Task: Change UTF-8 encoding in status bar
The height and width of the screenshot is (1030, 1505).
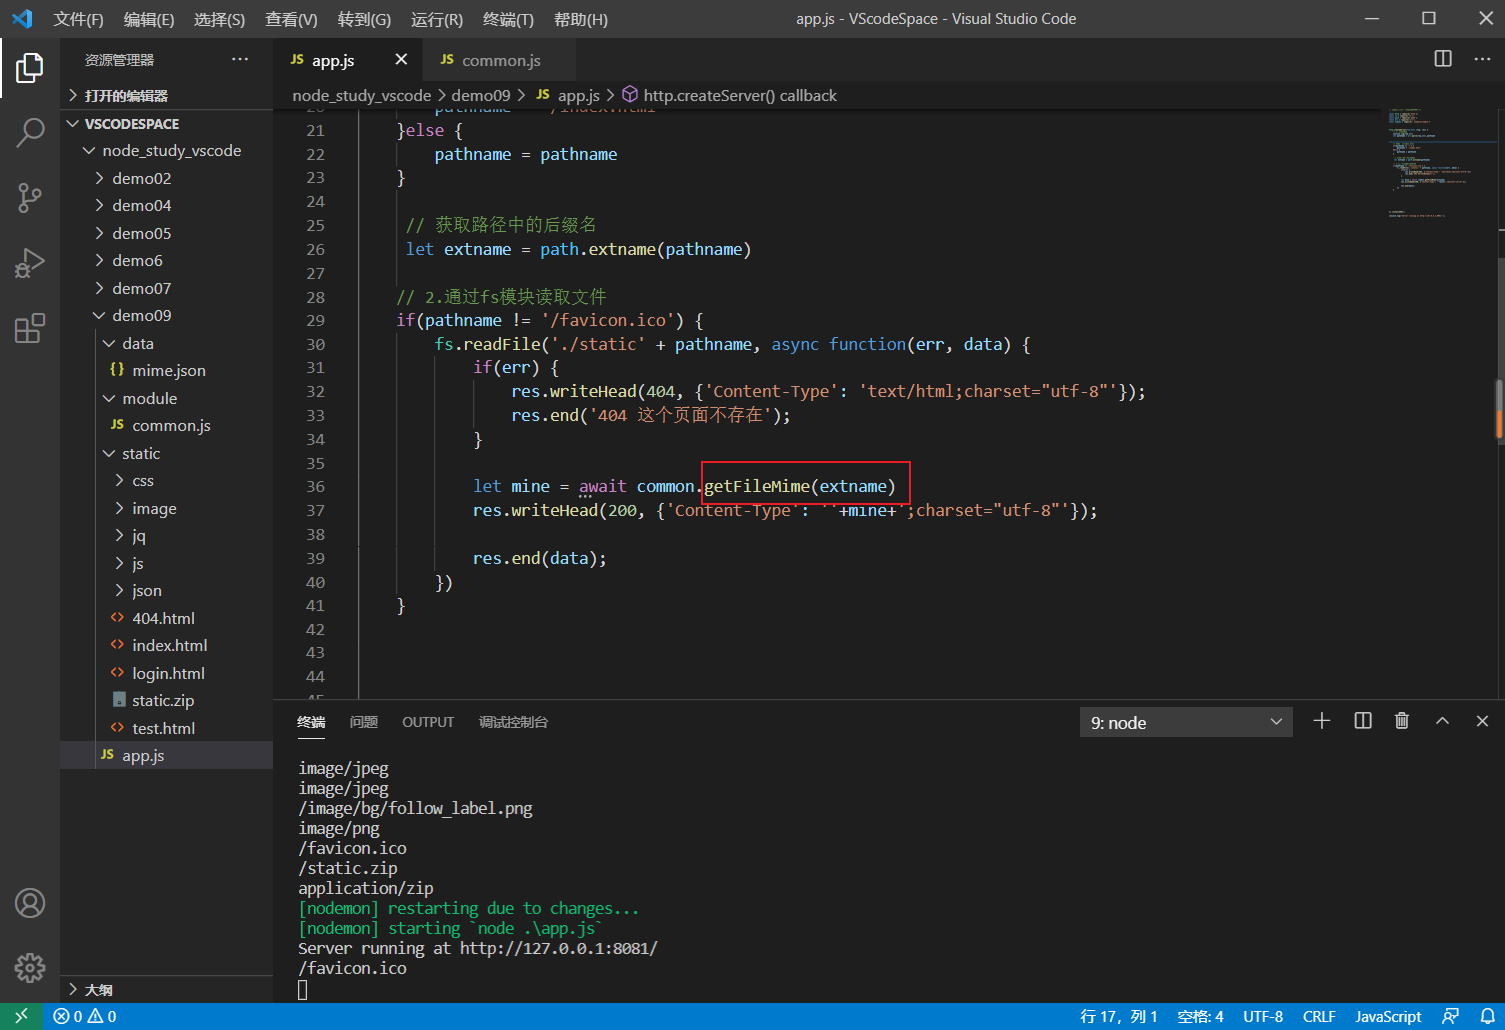Action: pyautogui.click(x=1263, y=1016)
